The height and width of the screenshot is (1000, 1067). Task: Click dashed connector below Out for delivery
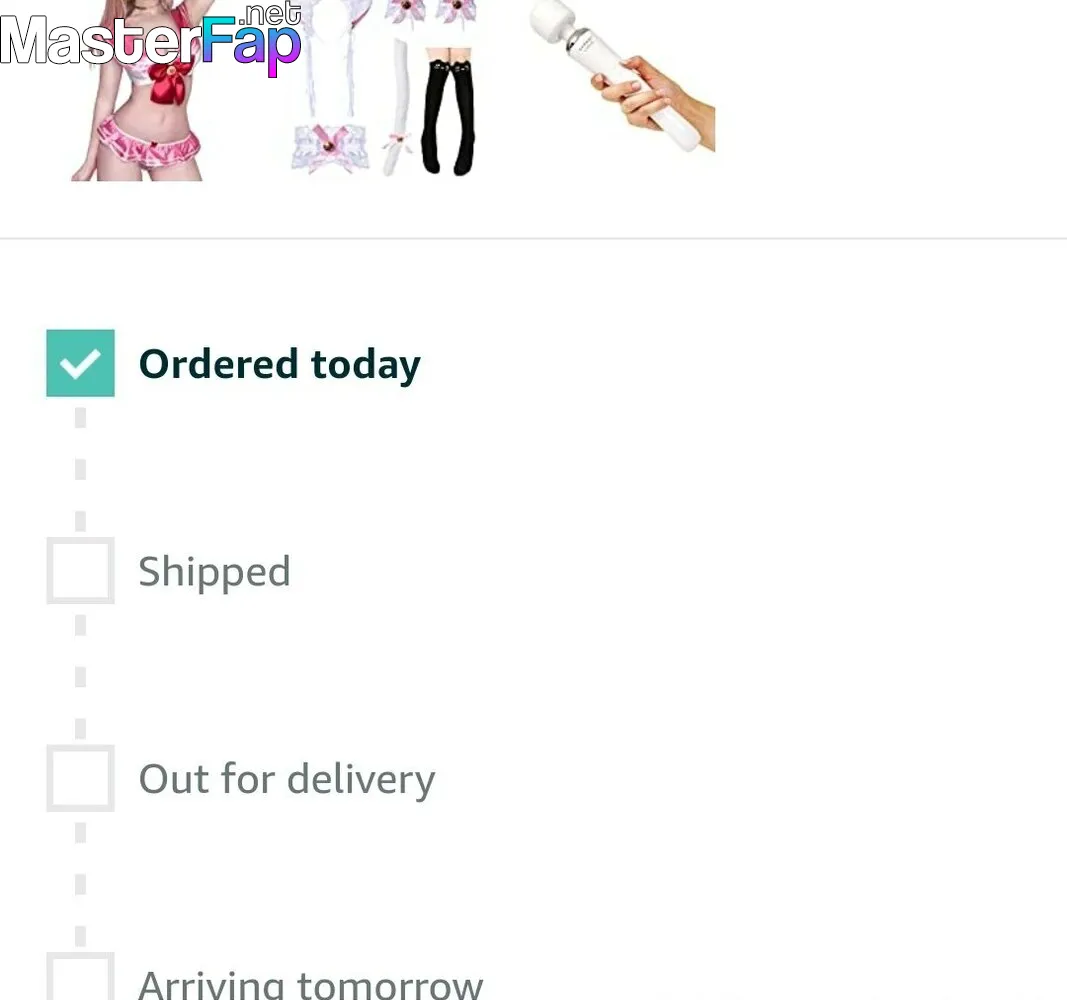pyautogui.click(x=80, y=884)
